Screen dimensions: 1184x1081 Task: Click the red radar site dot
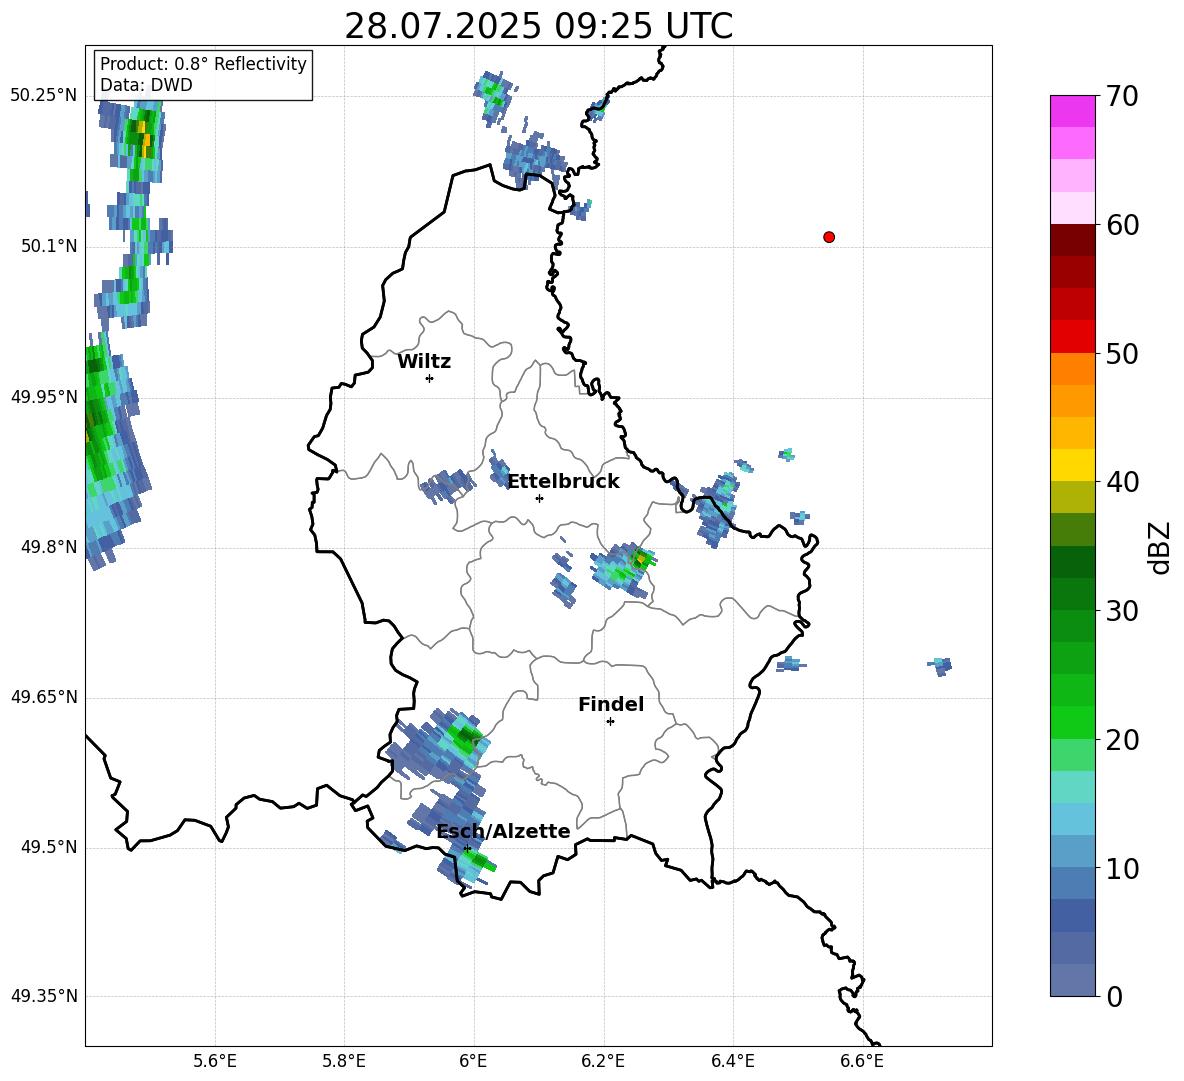point(829,237)
